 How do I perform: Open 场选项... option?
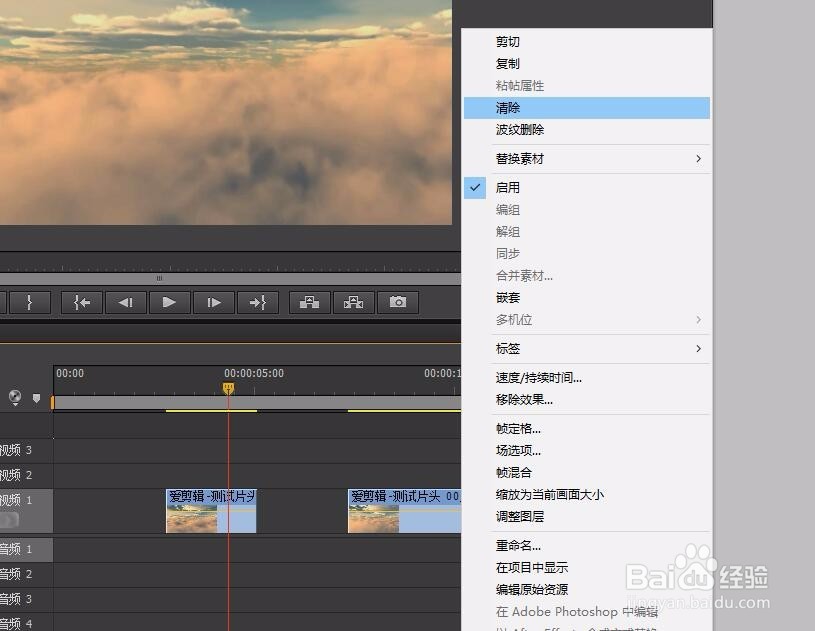pos(587,451)
